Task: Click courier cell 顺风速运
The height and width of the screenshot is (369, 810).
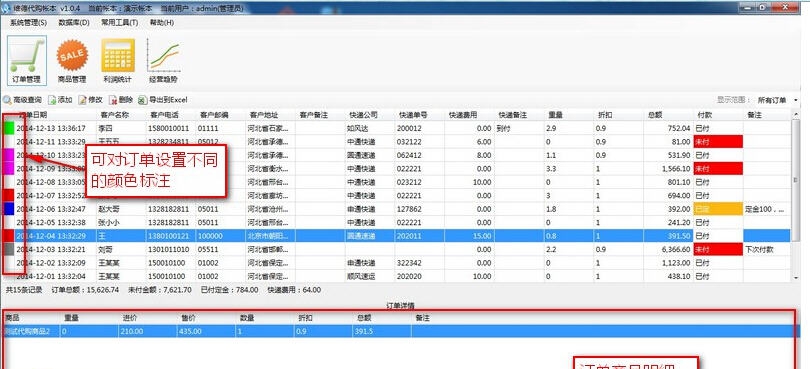Action: tap(362, 276)
